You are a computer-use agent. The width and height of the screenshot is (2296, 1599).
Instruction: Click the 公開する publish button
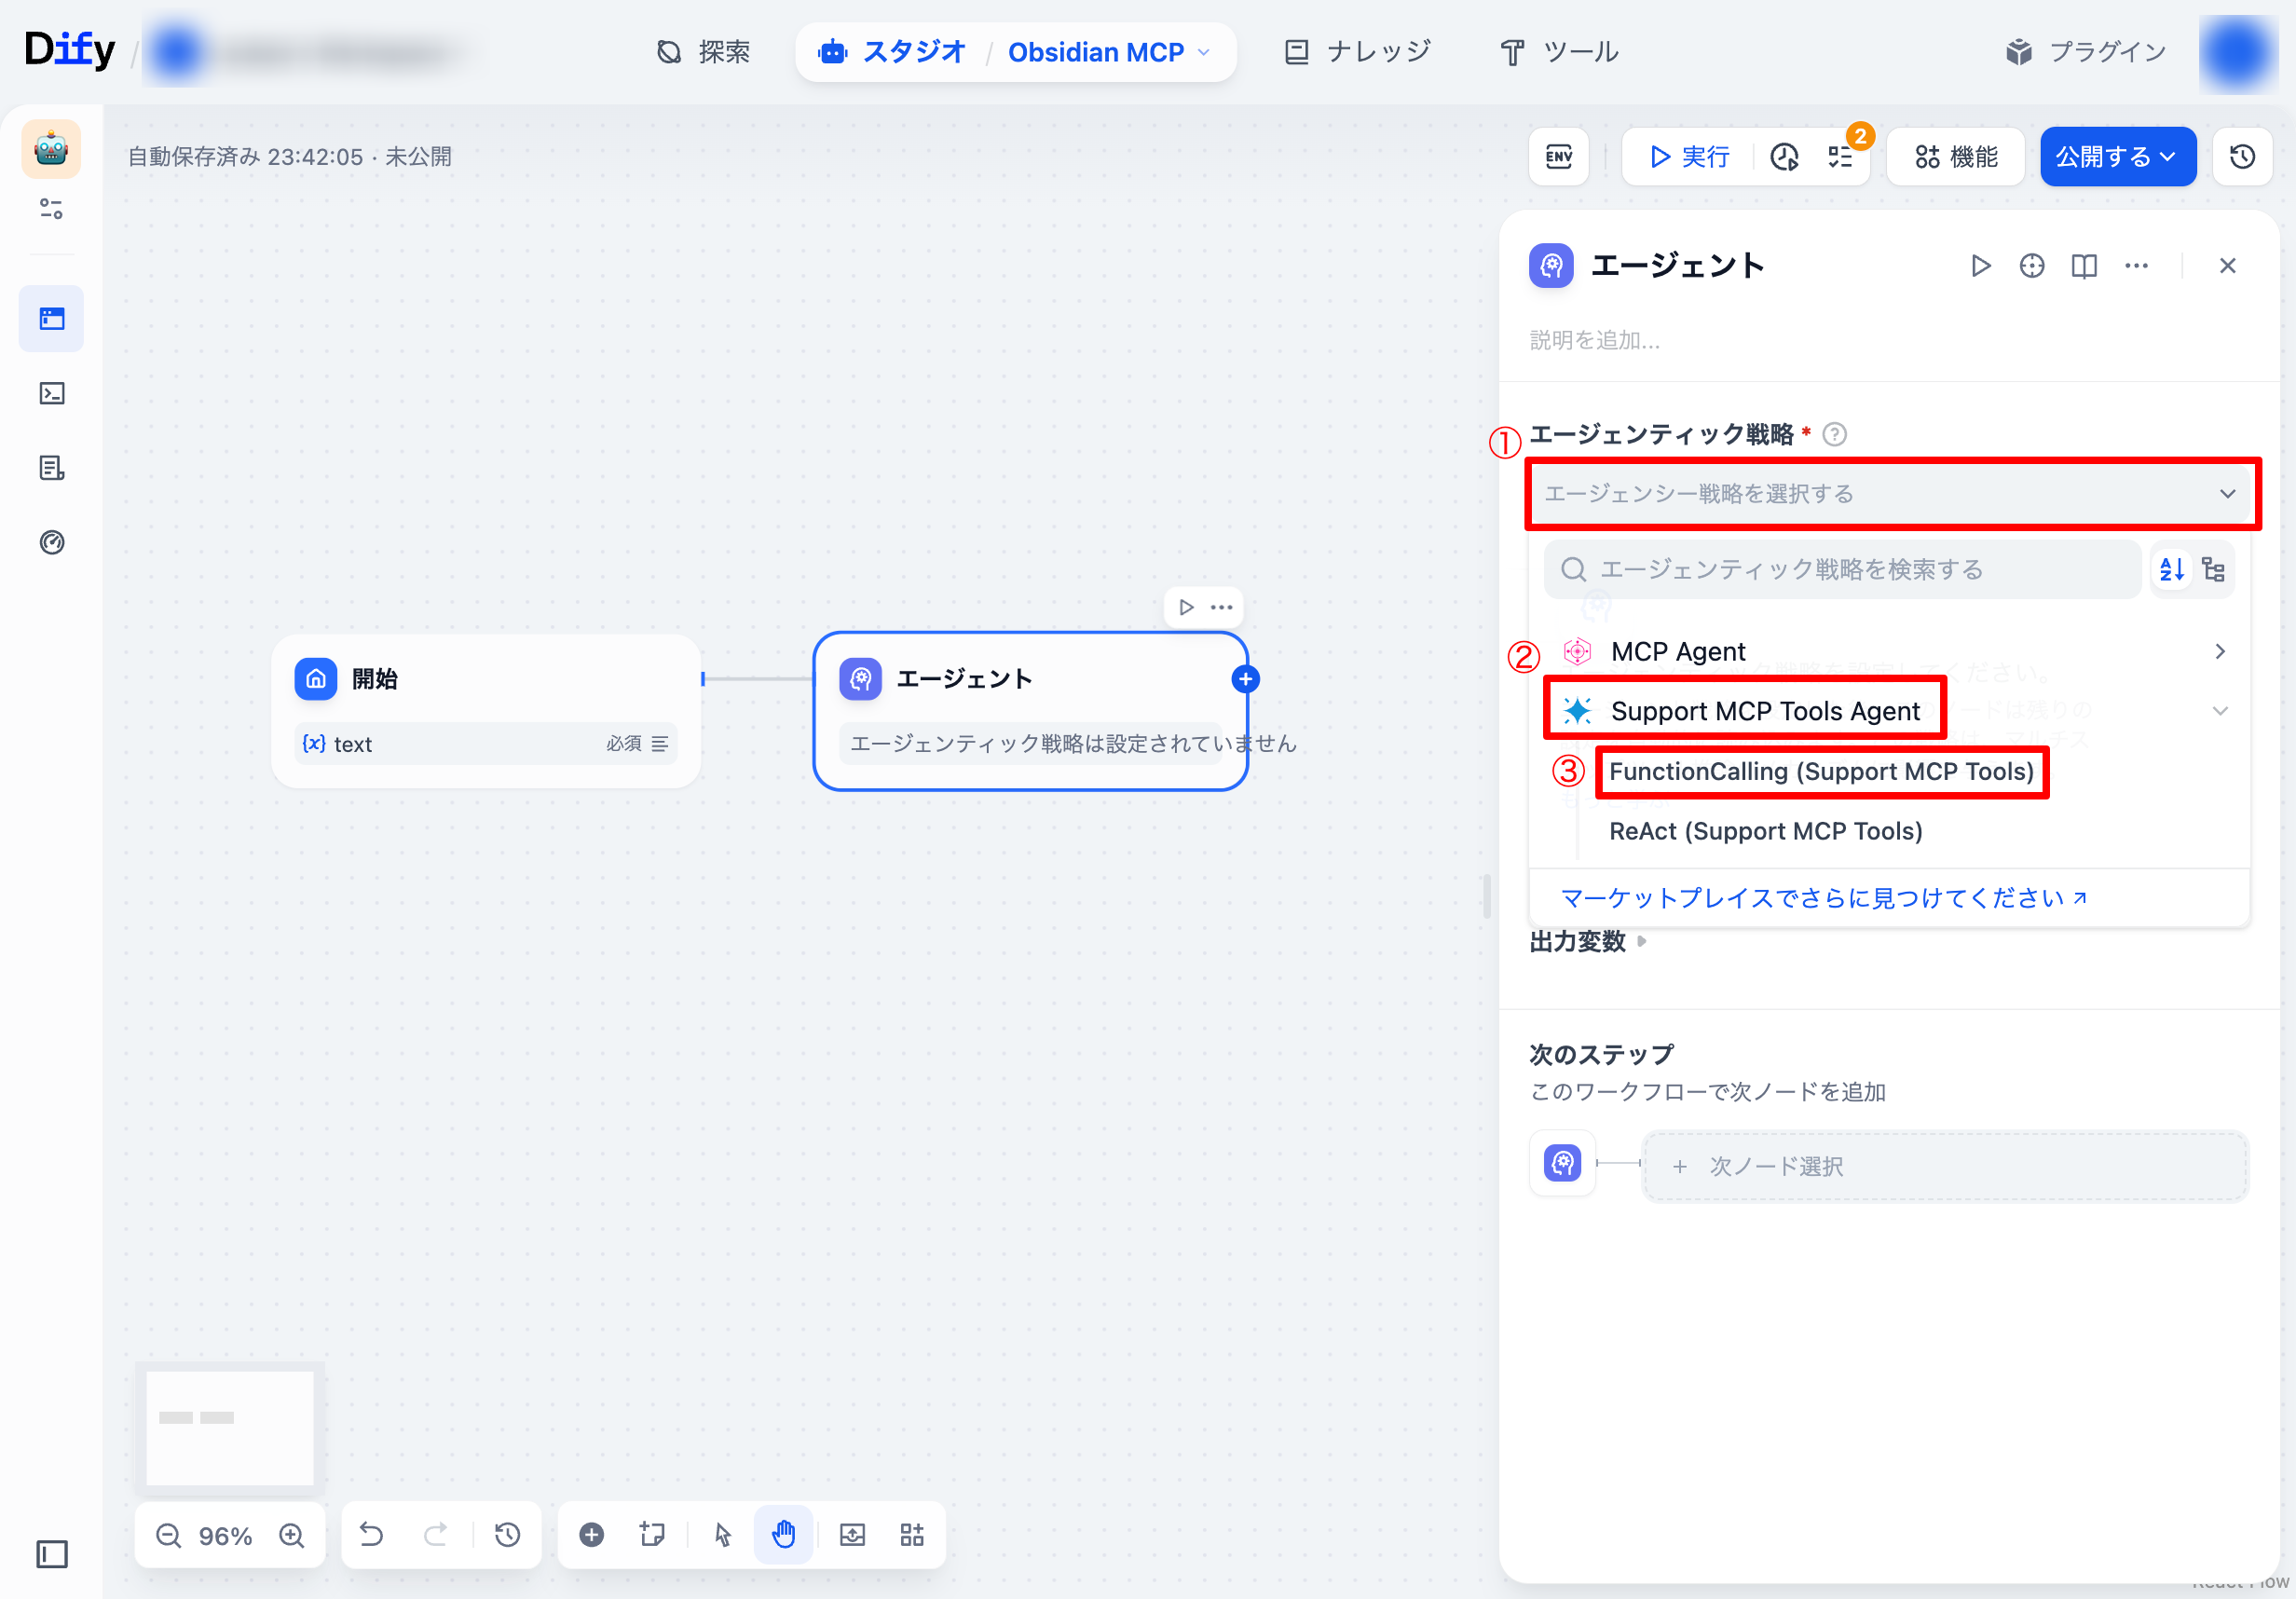2117,157
